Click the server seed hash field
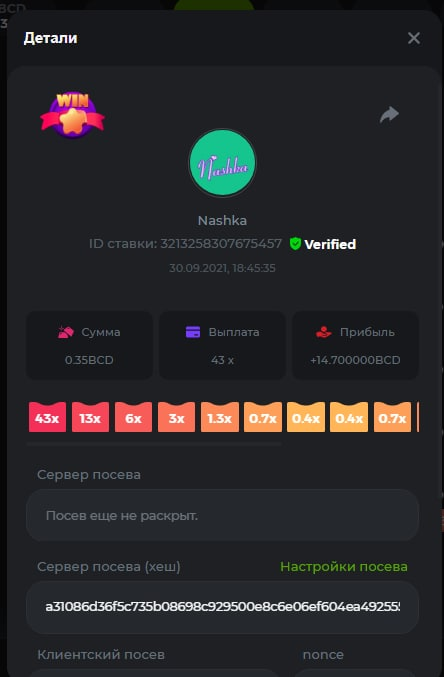This screenshot has width=444, height=677. pyautogui.click(x=222, y=607)
